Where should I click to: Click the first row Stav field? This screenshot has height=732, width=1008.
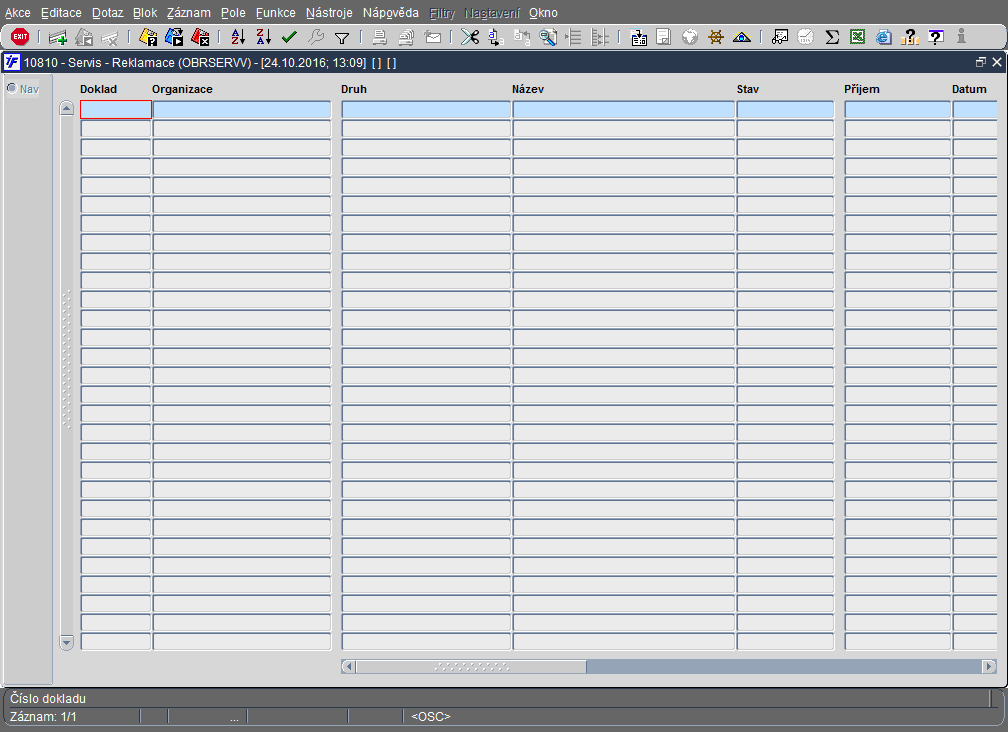[x=786, y=110]
